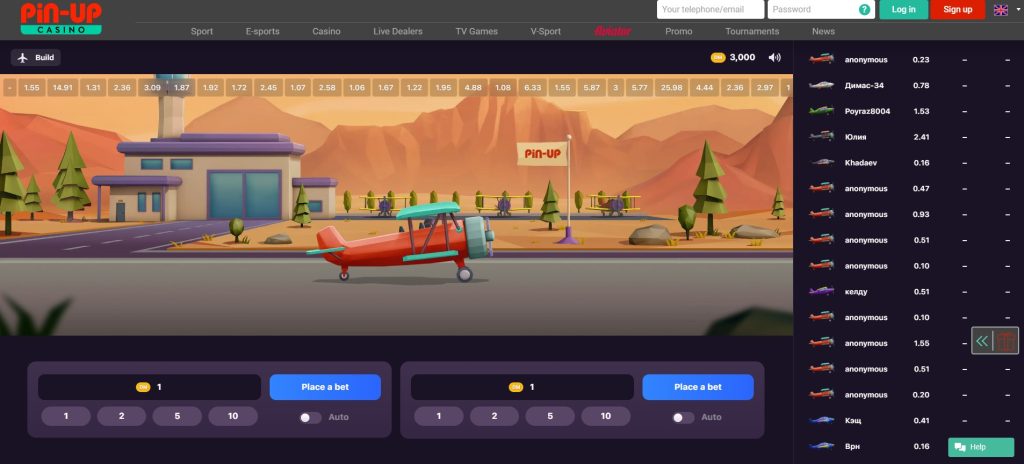Click the left panel bet amount field
This screenshot has width=1024, height=464.
click(x=150, y=387)
